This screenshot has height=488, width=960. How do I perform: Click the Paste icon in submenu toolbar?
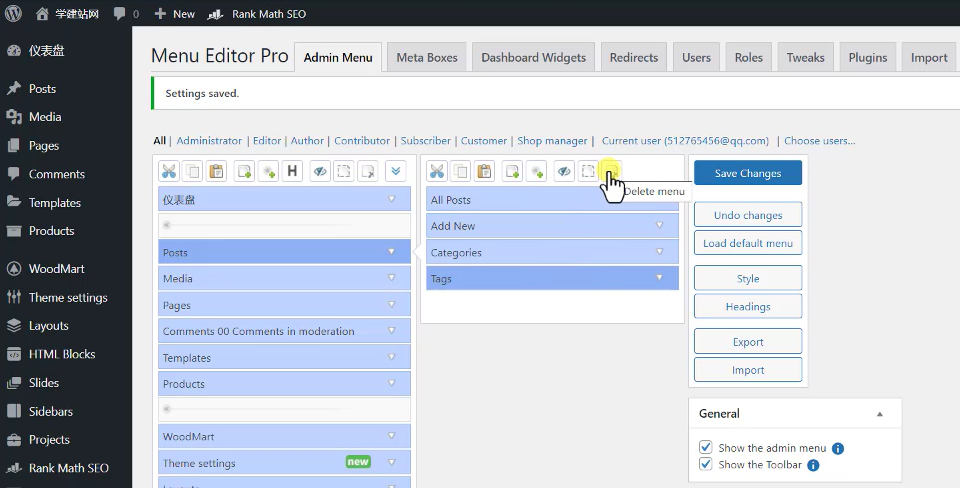click(x=485, y=171)
